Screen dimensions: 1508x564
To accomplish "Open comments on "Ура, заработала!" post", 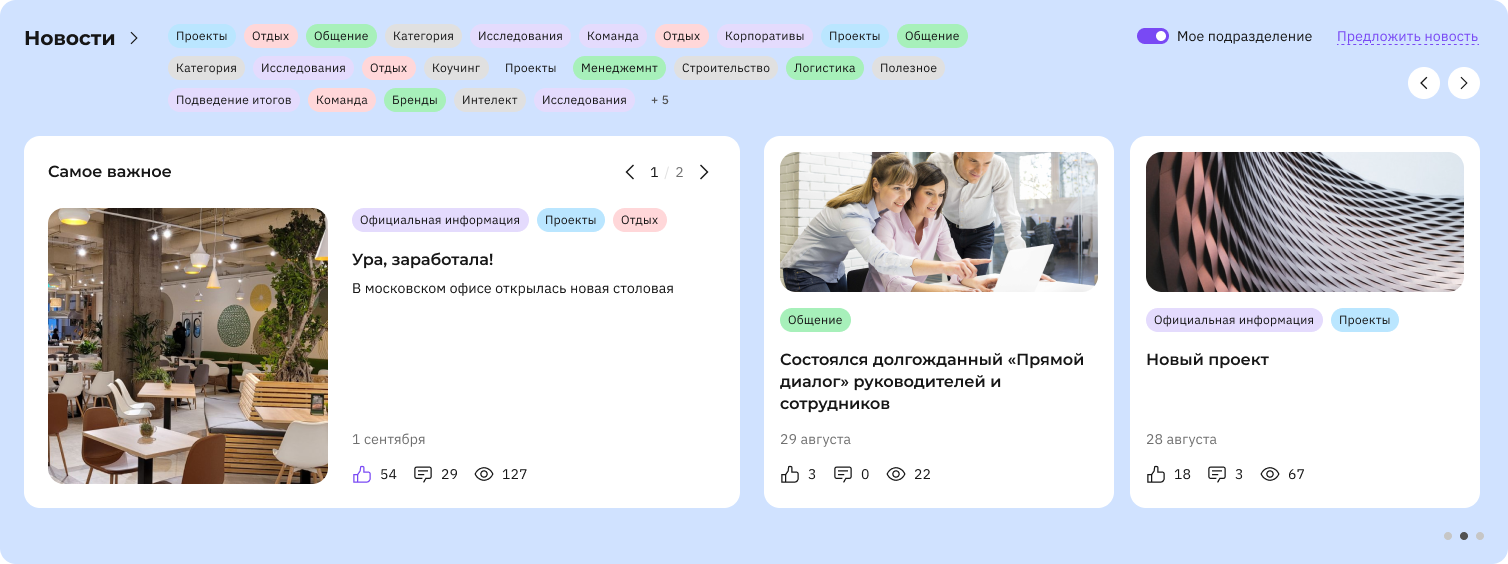I will pyautogui.click(x=423, y=474).
